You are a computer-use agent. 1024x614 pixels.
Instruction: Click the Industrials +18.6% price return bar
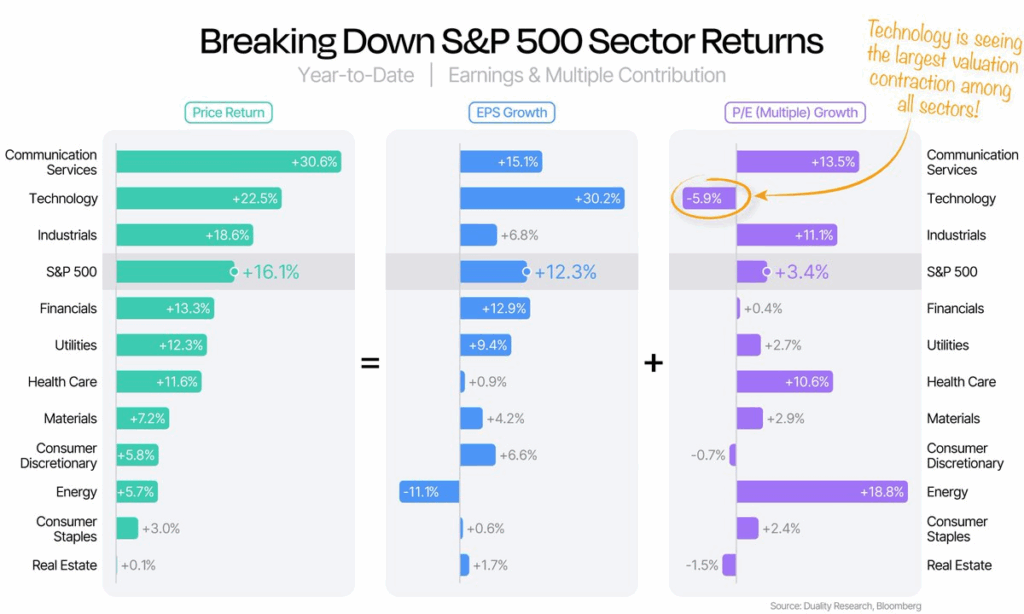point(184,235)
